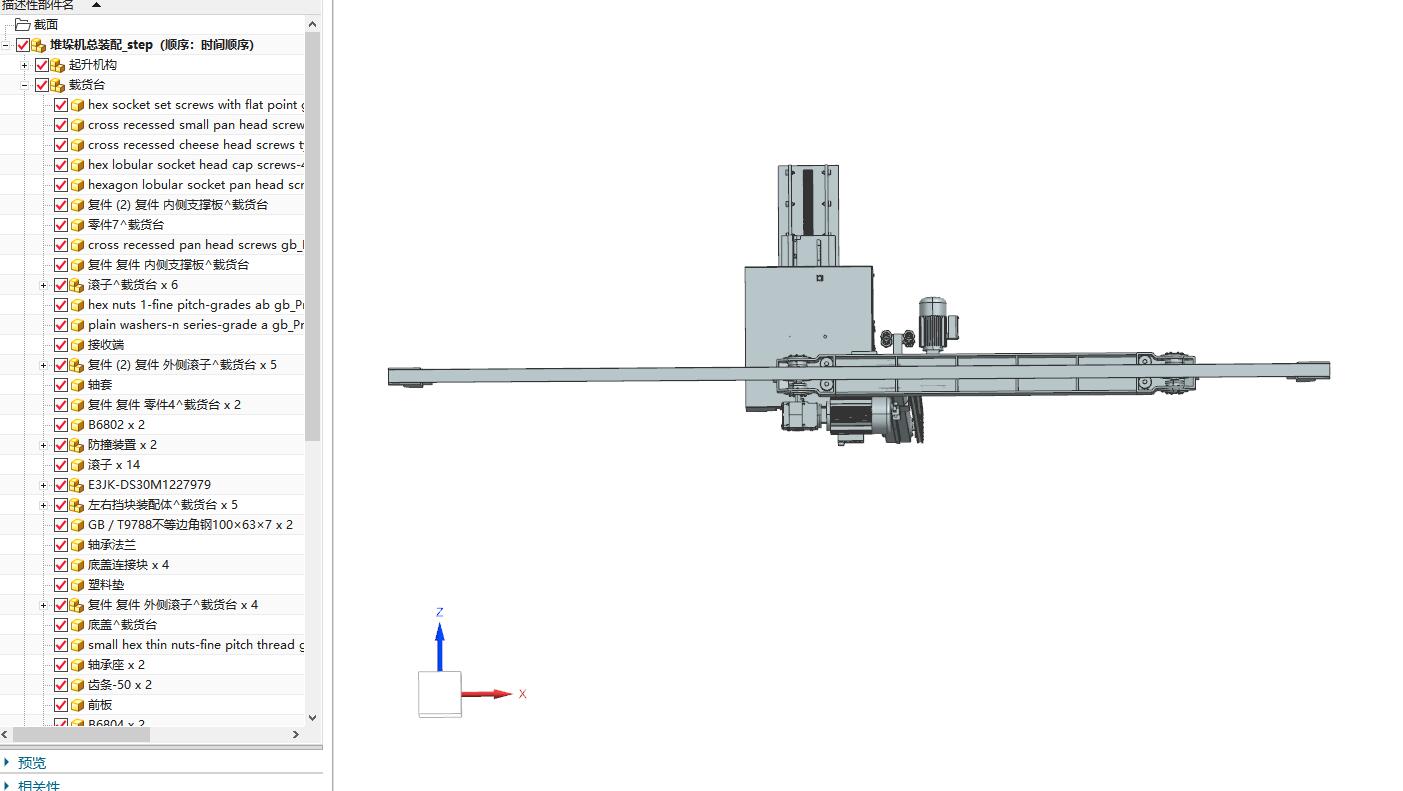1403x791 pixels.
Task: Click the horizontal scrollbar thumb in navigator
Action: point(82,734)
